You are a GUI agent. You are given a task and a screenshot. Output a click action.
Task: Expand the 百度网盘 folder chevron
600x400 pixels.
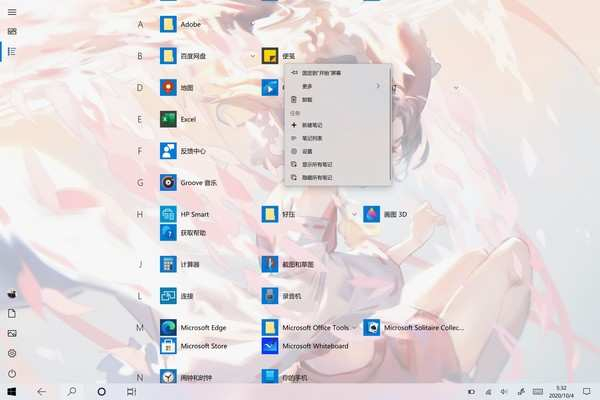click(253, 56)
